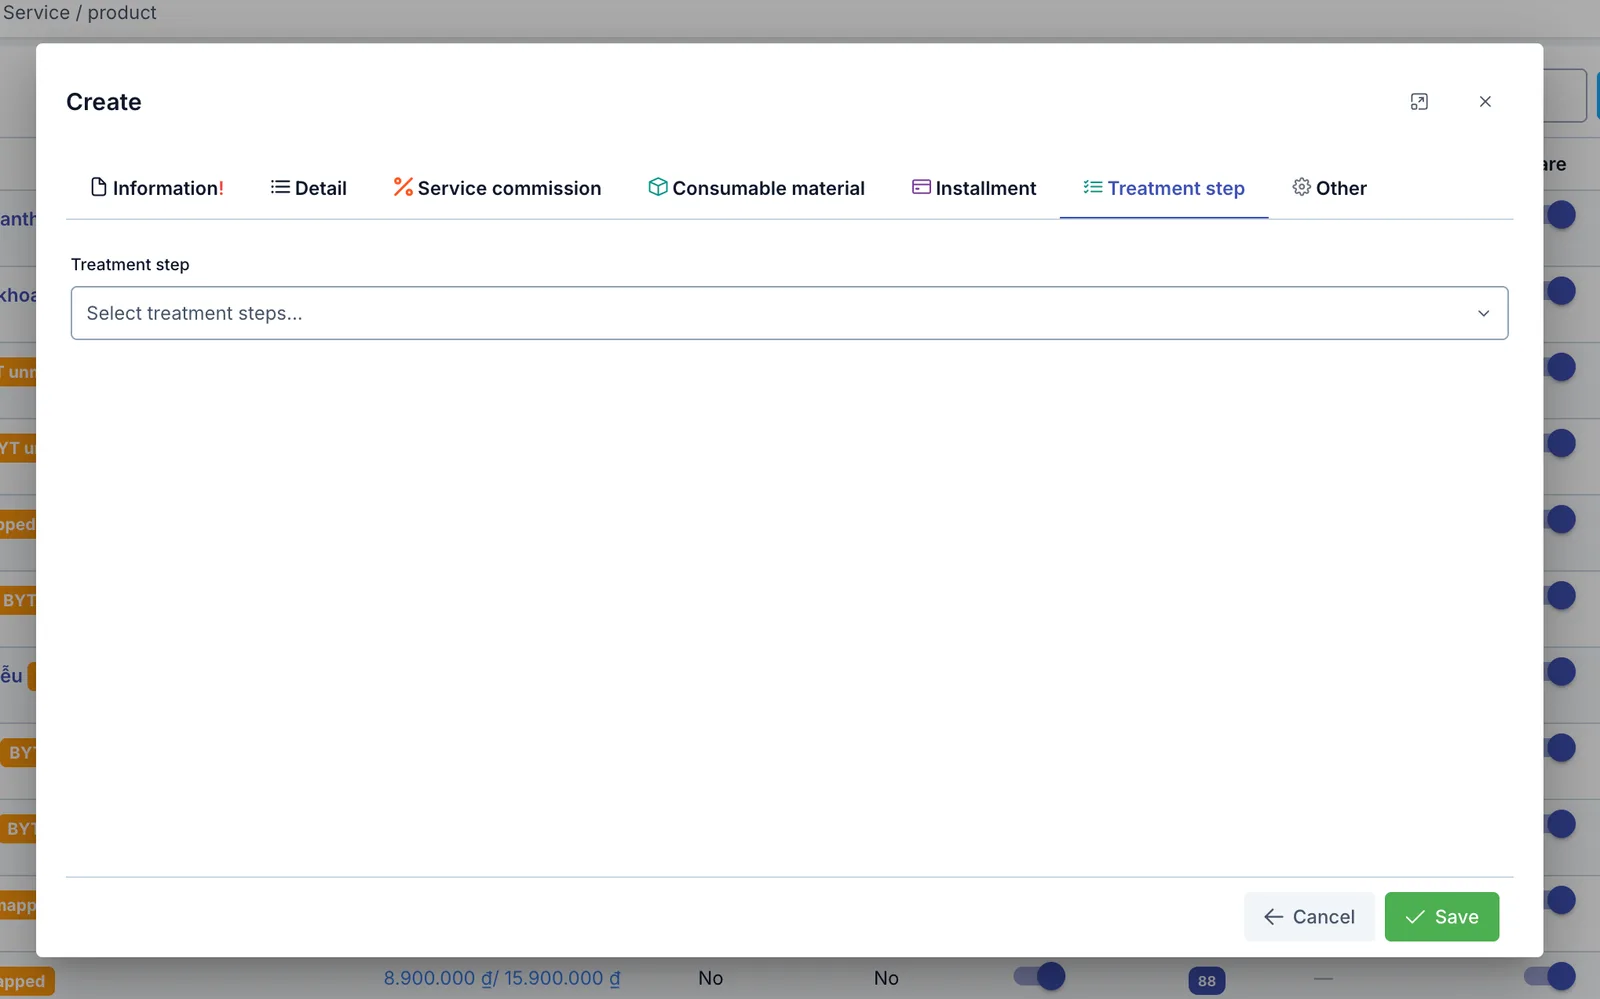Toggle the switch left of the 88 badge
Screen dimensions: 1600x999
1039,976
